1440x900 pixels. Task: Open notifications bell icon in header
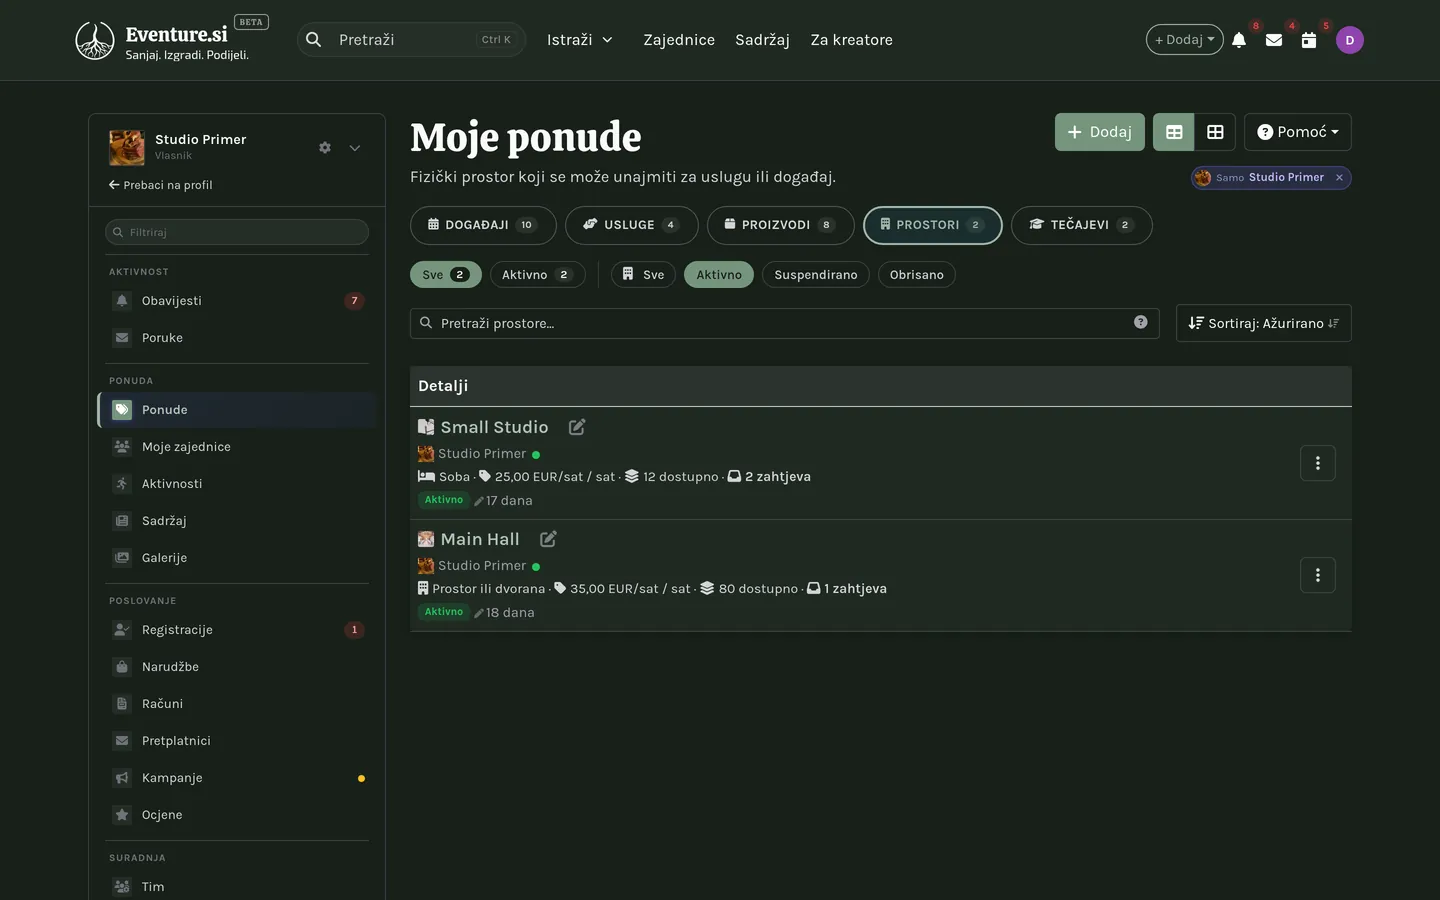(x=1239, y=40)
